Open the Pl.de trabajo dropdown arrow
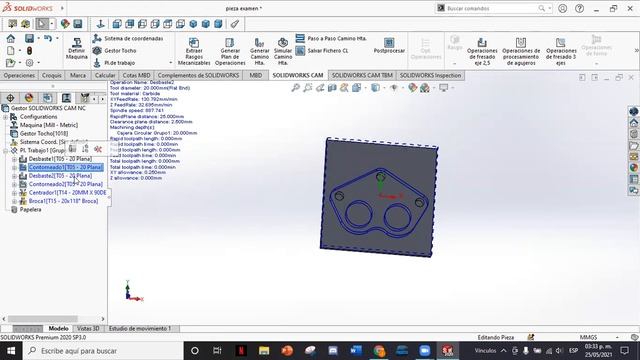 (x=171, y=63)
